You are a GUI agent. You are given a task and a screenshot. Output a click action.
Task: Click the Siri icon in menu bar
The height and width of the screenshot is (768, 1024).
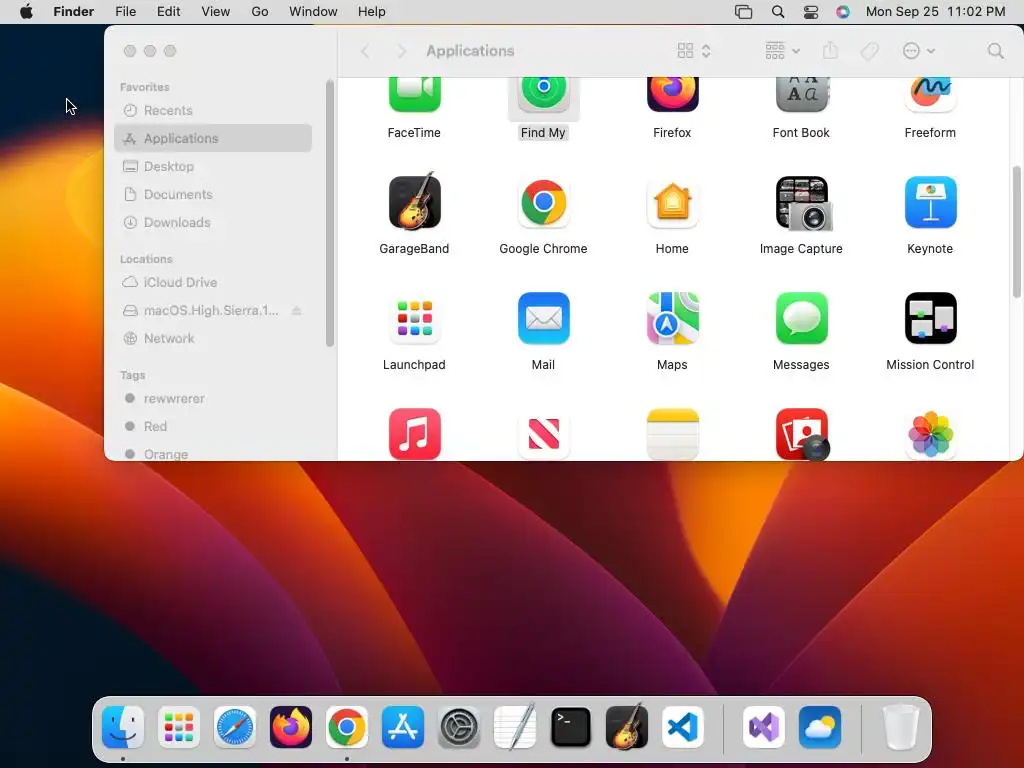pyautogui.click(x=843, y=12)
